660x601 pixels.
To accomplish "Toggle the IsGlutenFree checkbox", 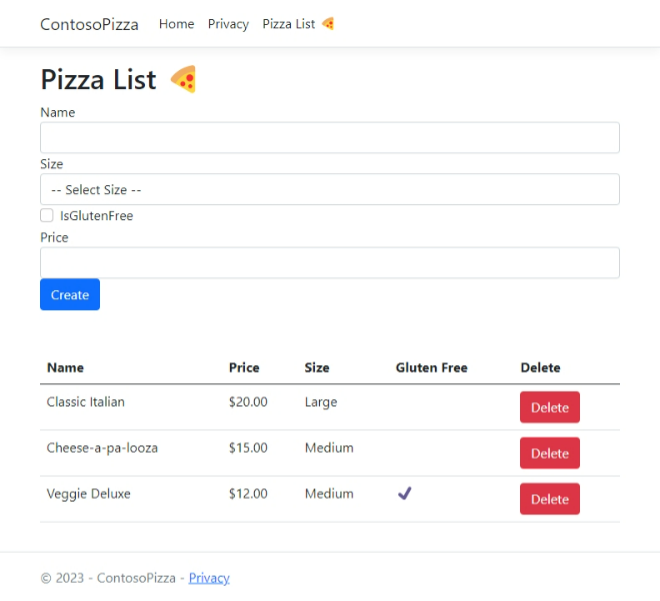I will click(x=47, y=216).
